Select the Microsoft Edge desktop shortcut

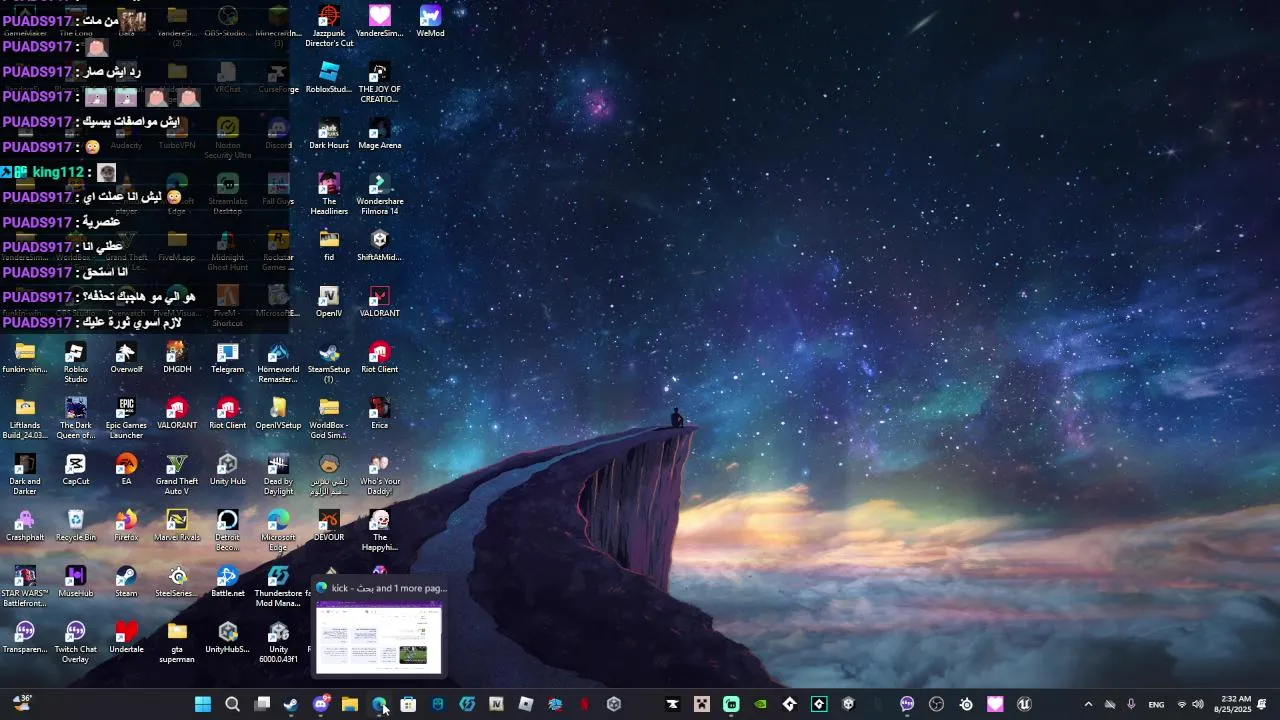point(278,531)
